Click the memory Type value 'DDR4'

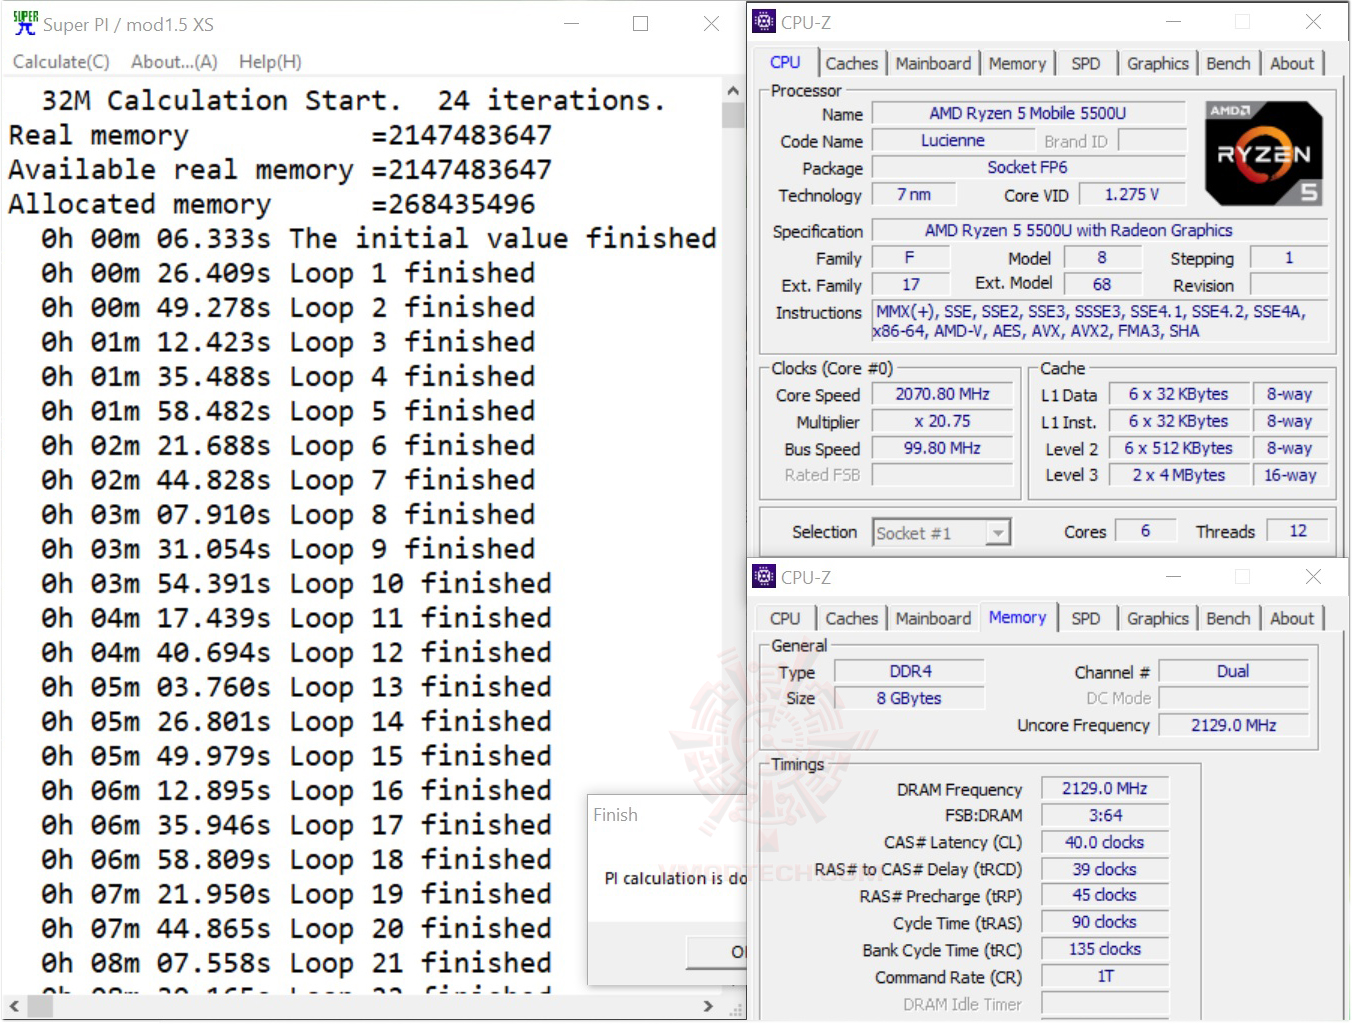pyautogui.click(x=910, y=671)
